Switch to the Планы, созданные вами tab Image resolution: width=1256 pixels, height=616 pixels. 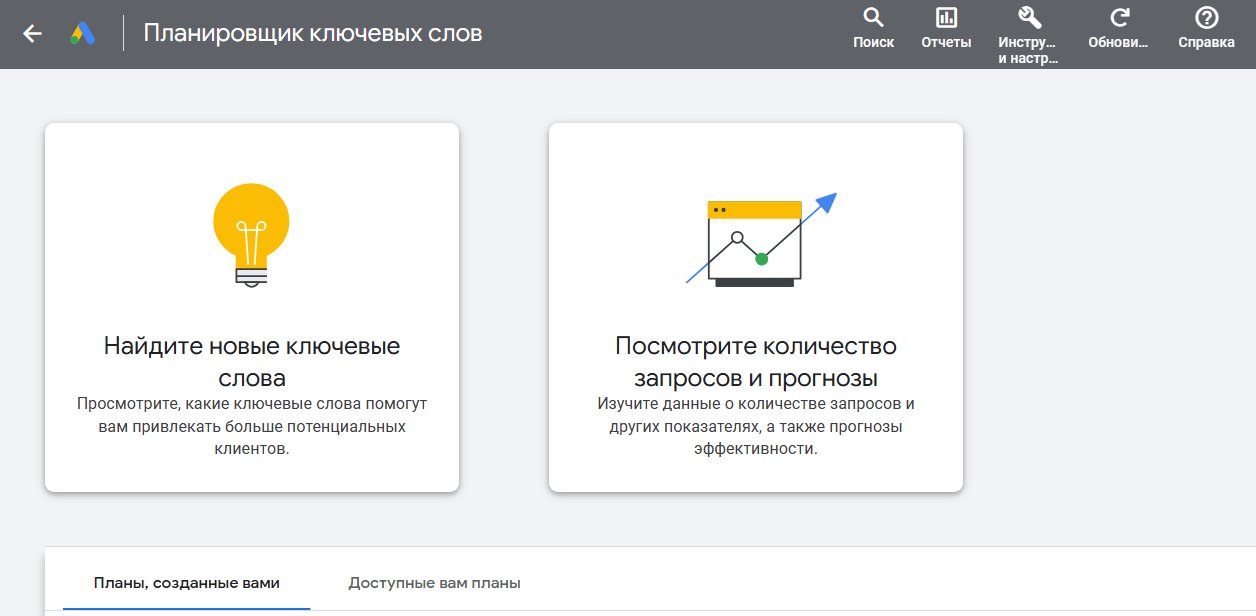pyautogui.click(x=187, y=582)
